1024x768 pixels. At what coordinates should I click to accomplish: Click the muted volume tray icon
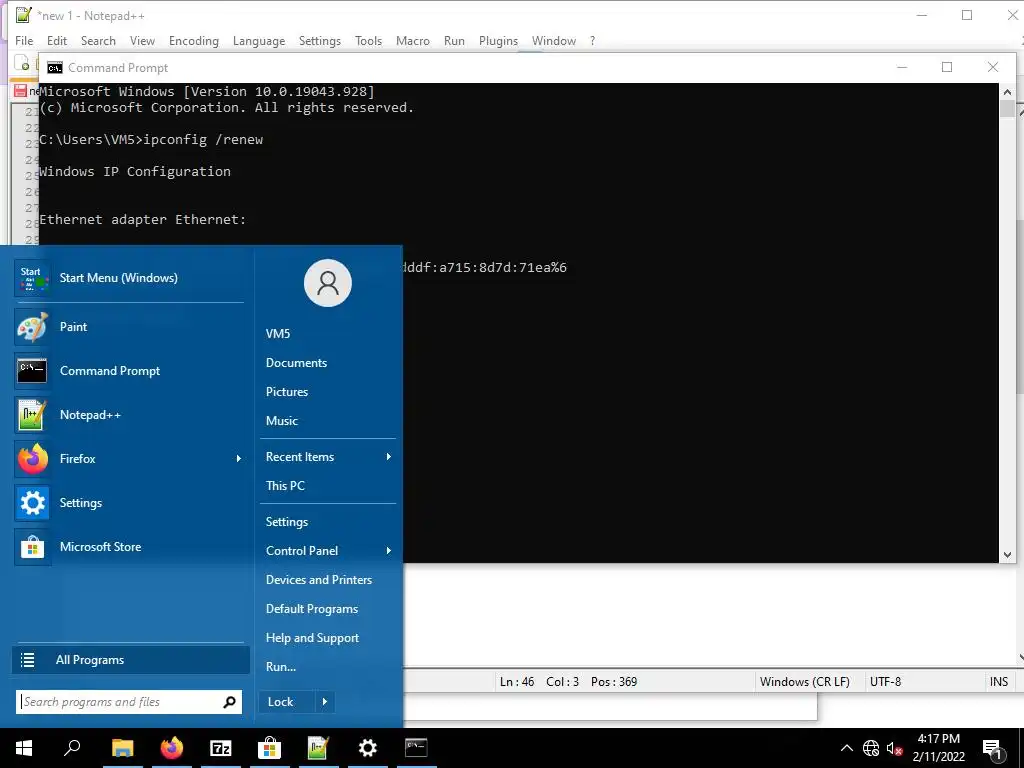[894, 748]
